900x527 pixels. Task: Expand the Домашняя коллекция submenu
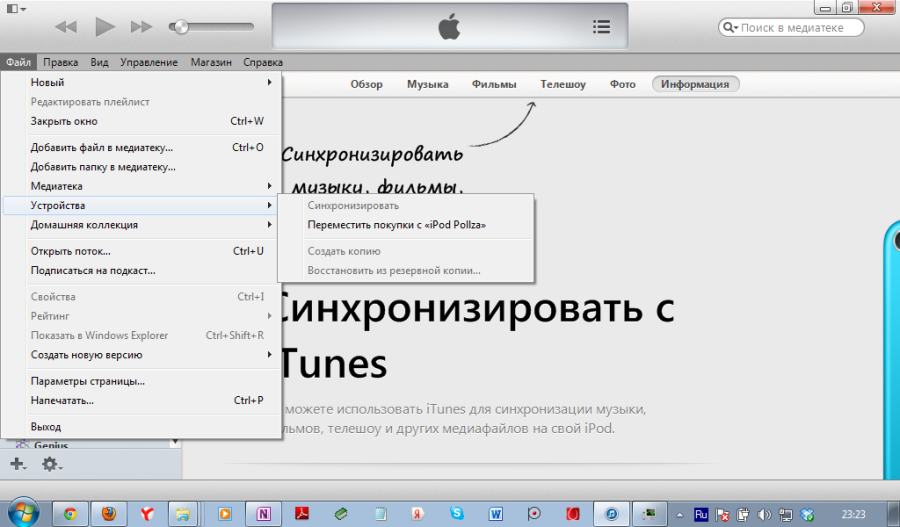pyautogui.click(x=141, y=225)
